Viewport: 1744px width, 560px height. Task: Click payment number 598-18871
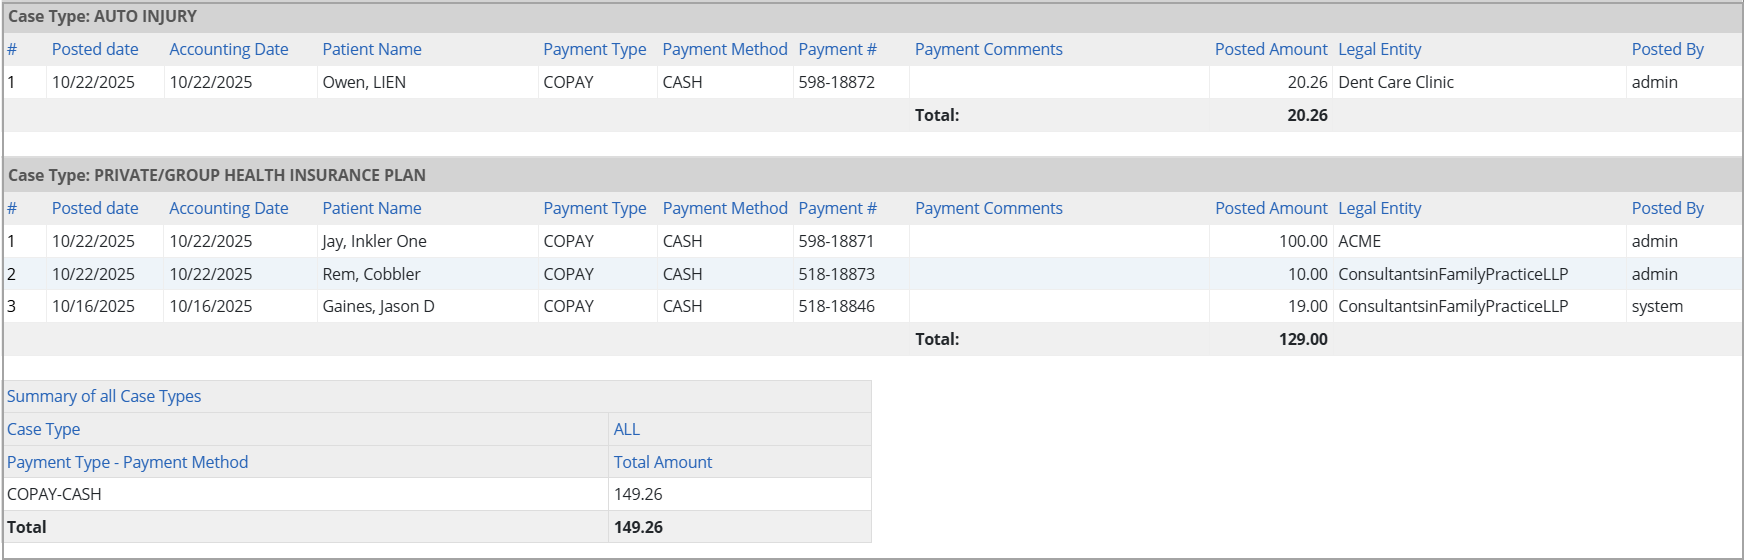(836, 241)
